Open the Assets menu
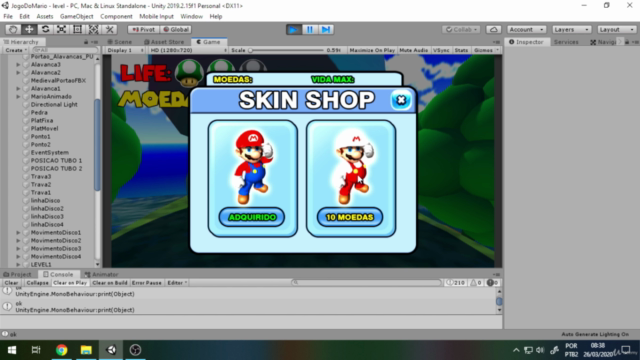Screen dimensions: 640x360 pyautogui.click(x=44, y=17)
